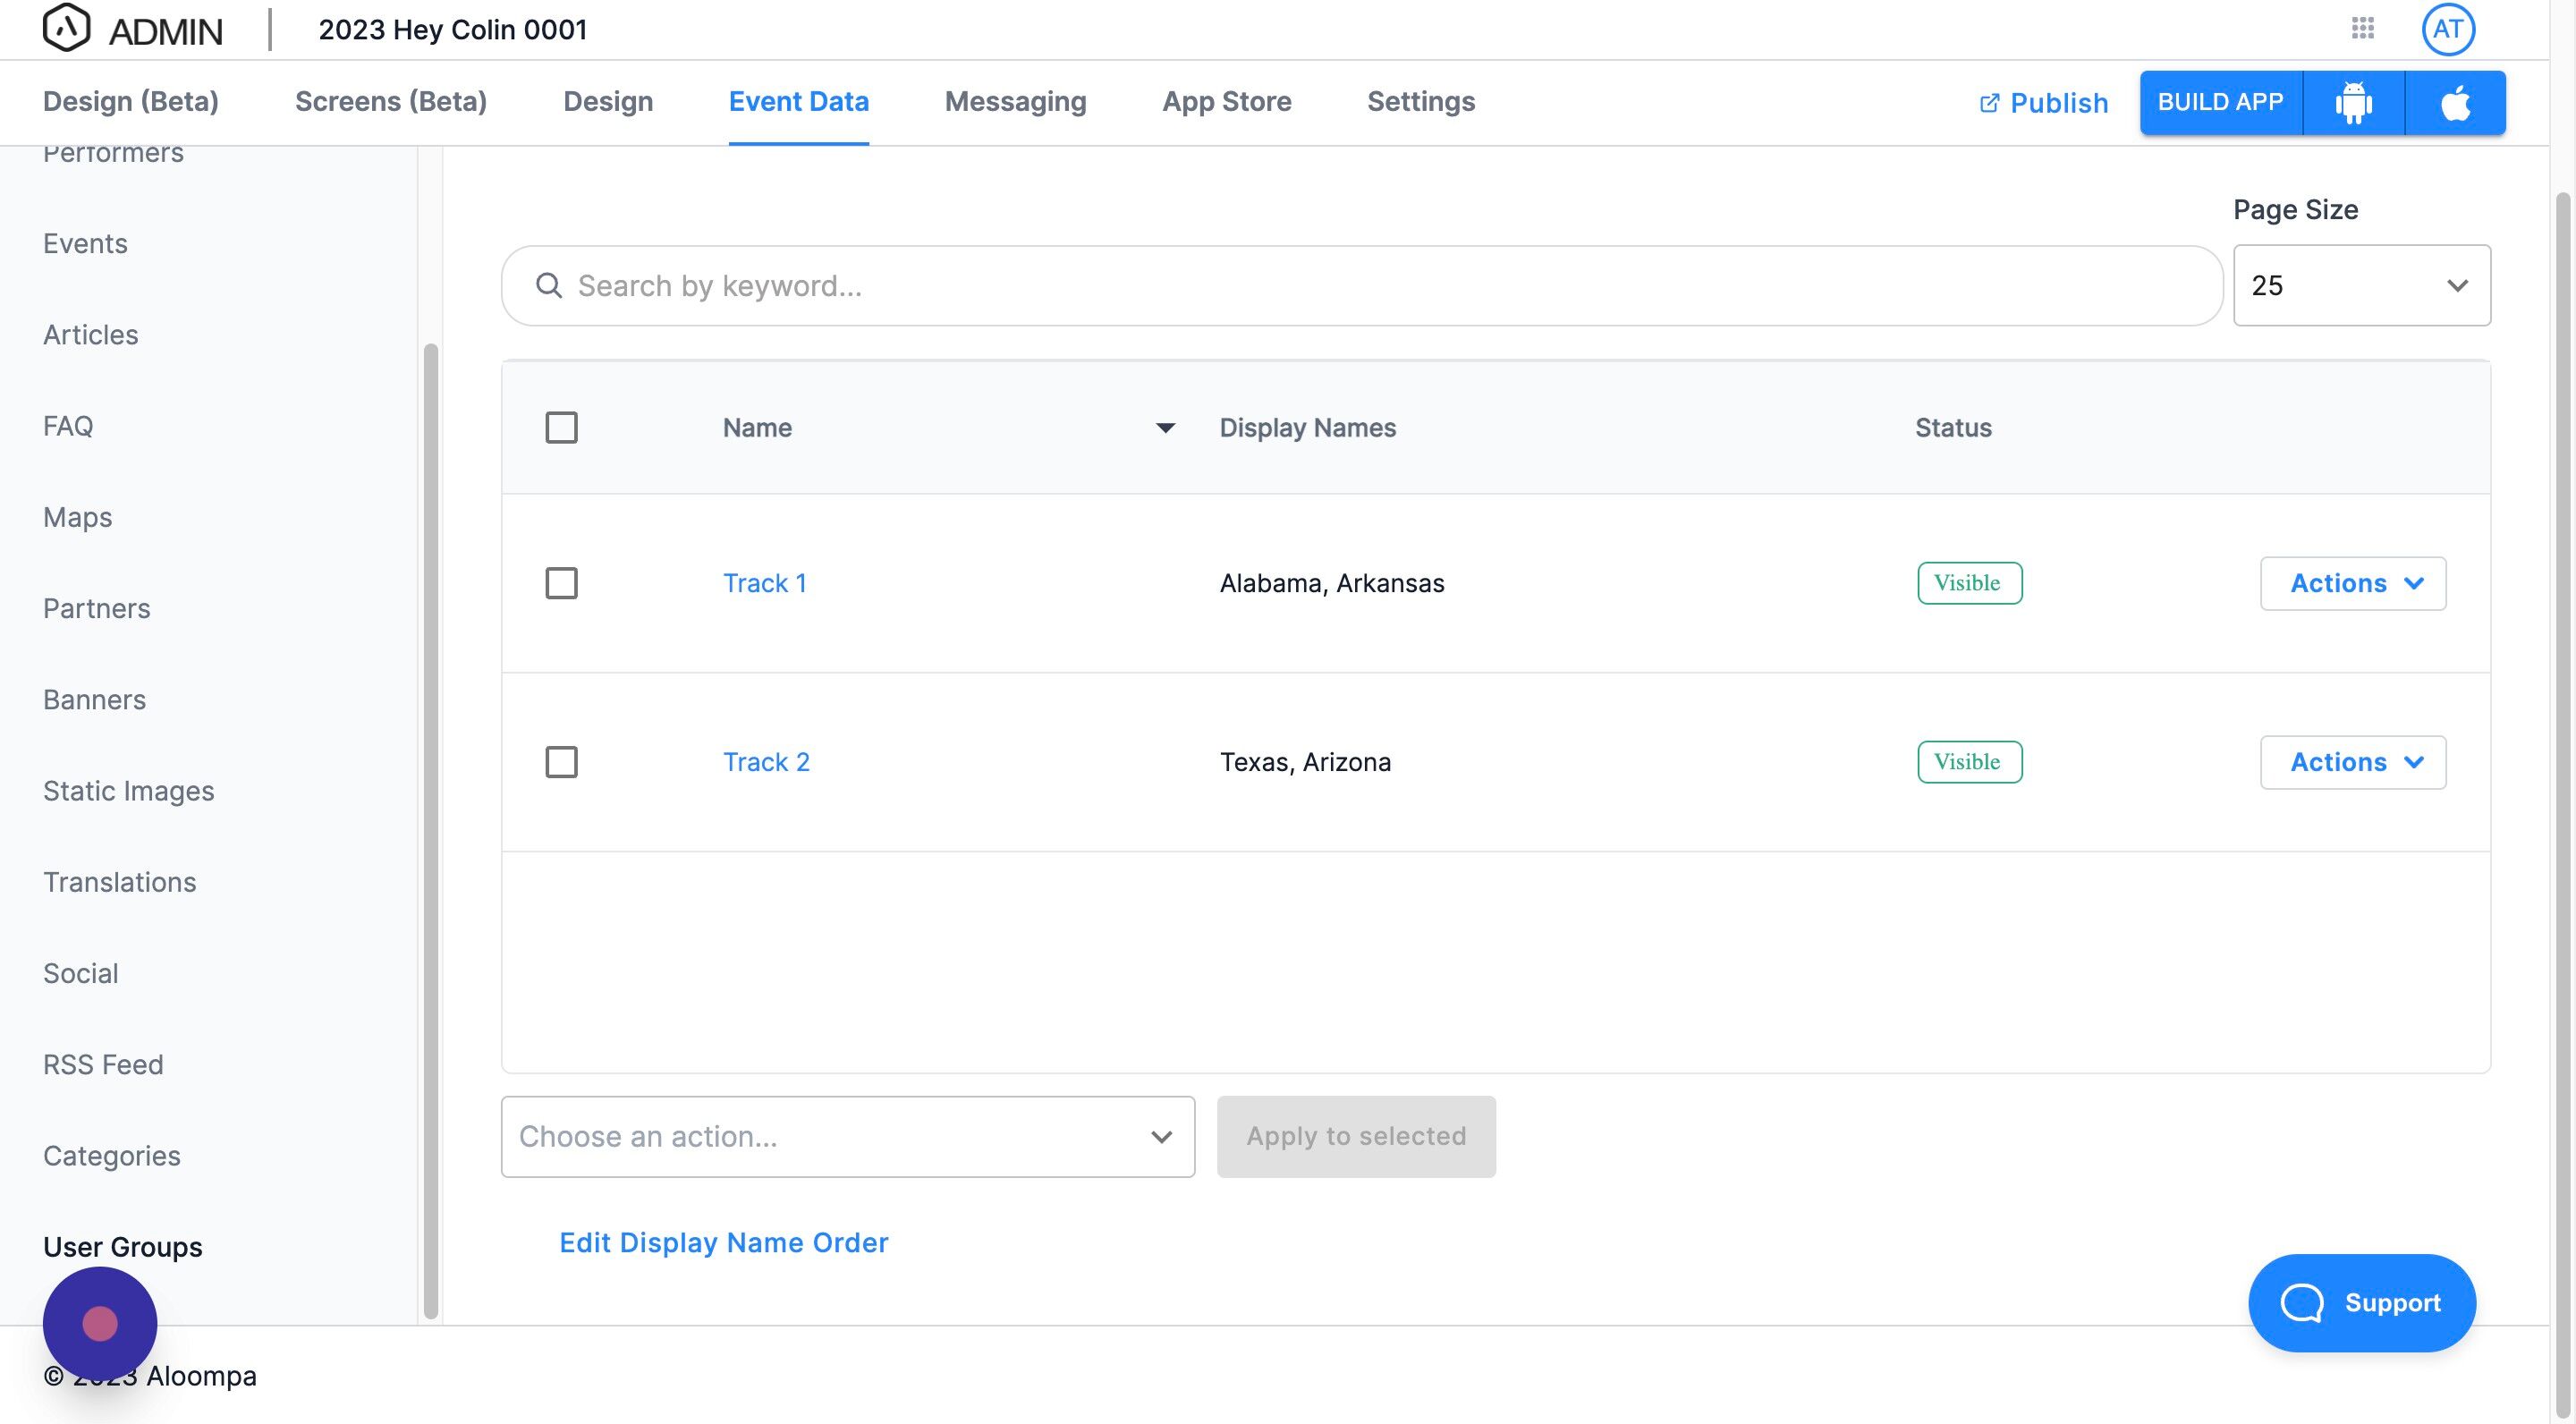Click the Publish external link icon
The width and height of the screenshot is (2576, 1424).
point(1990,103)
